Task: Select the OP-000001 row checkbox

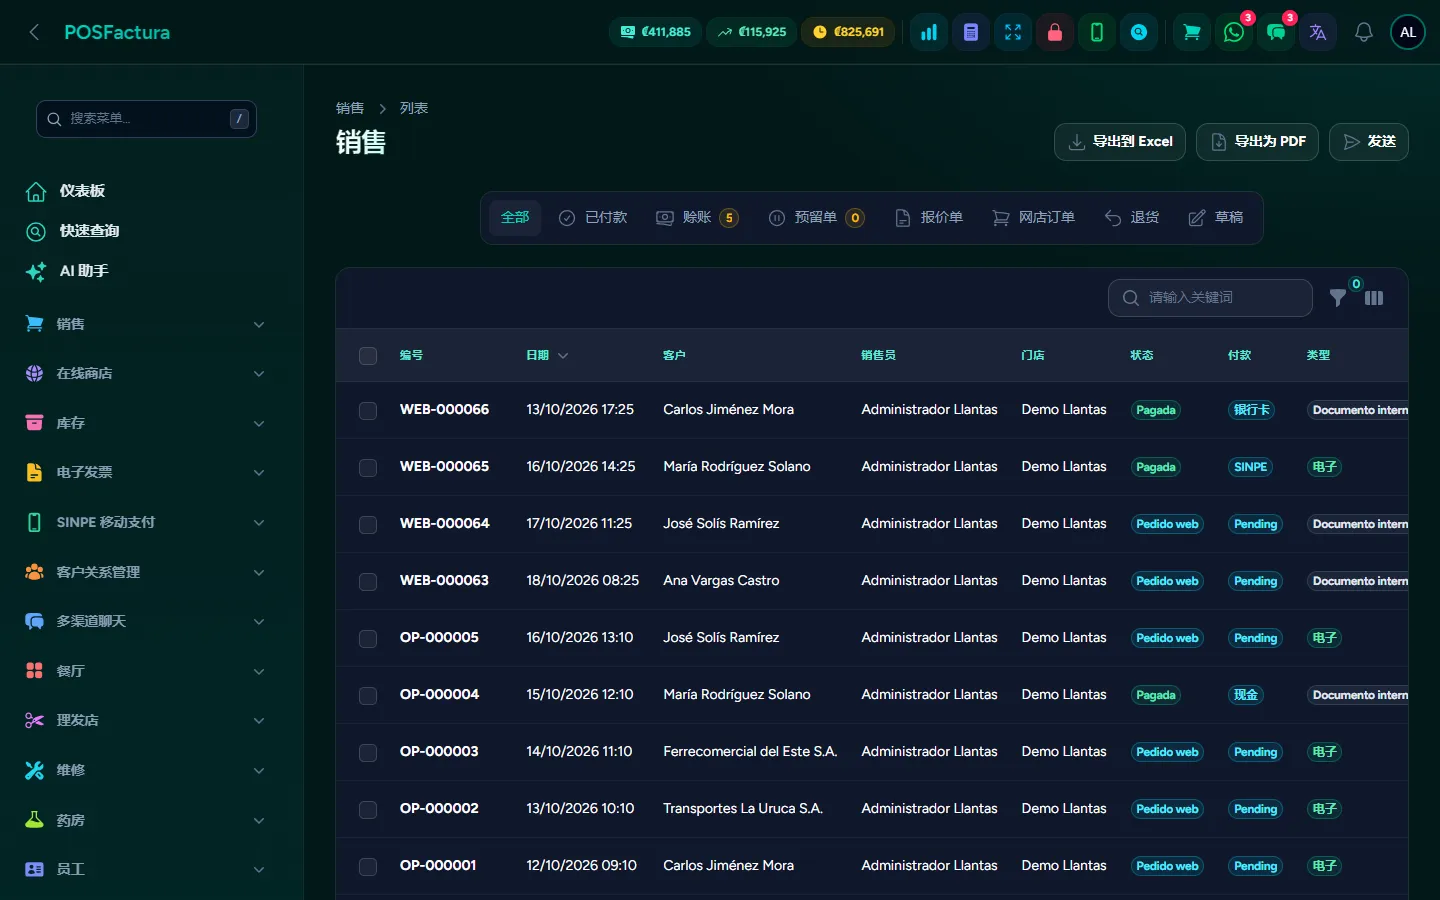Action: 368,867
